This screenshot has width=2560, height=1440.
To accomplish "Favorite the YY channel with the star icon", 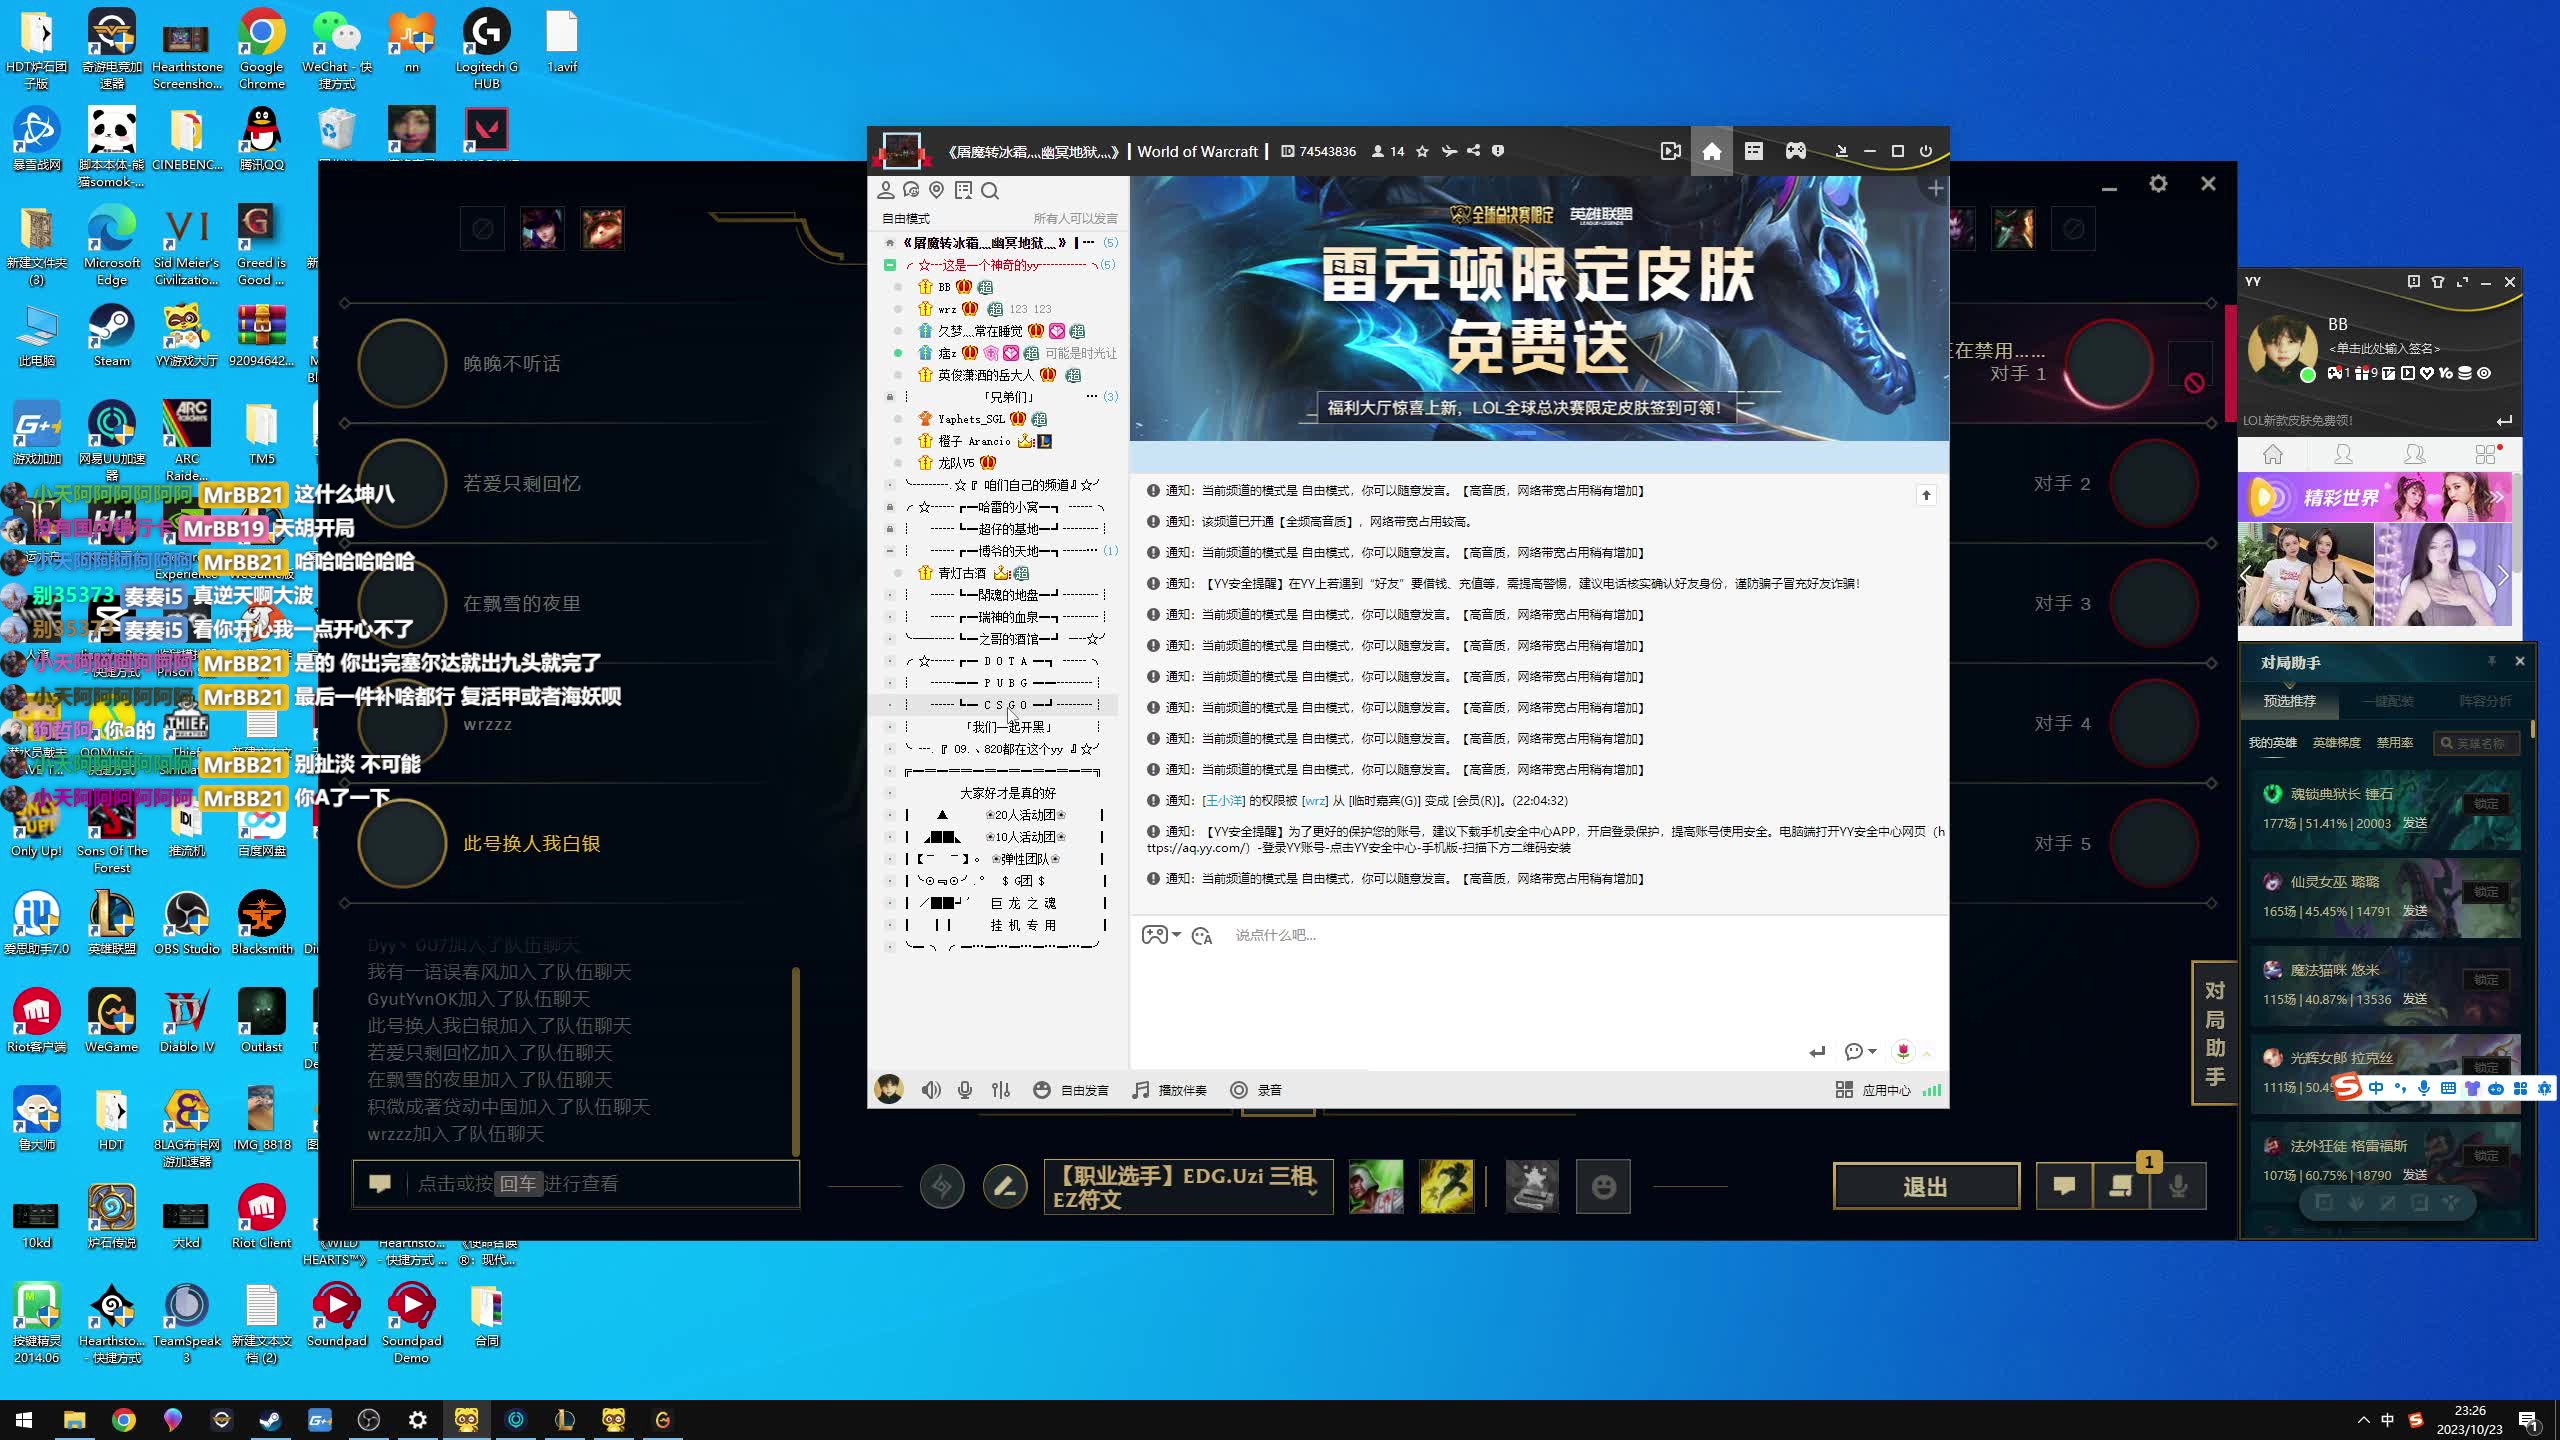I will click(x=1422, y=152).
